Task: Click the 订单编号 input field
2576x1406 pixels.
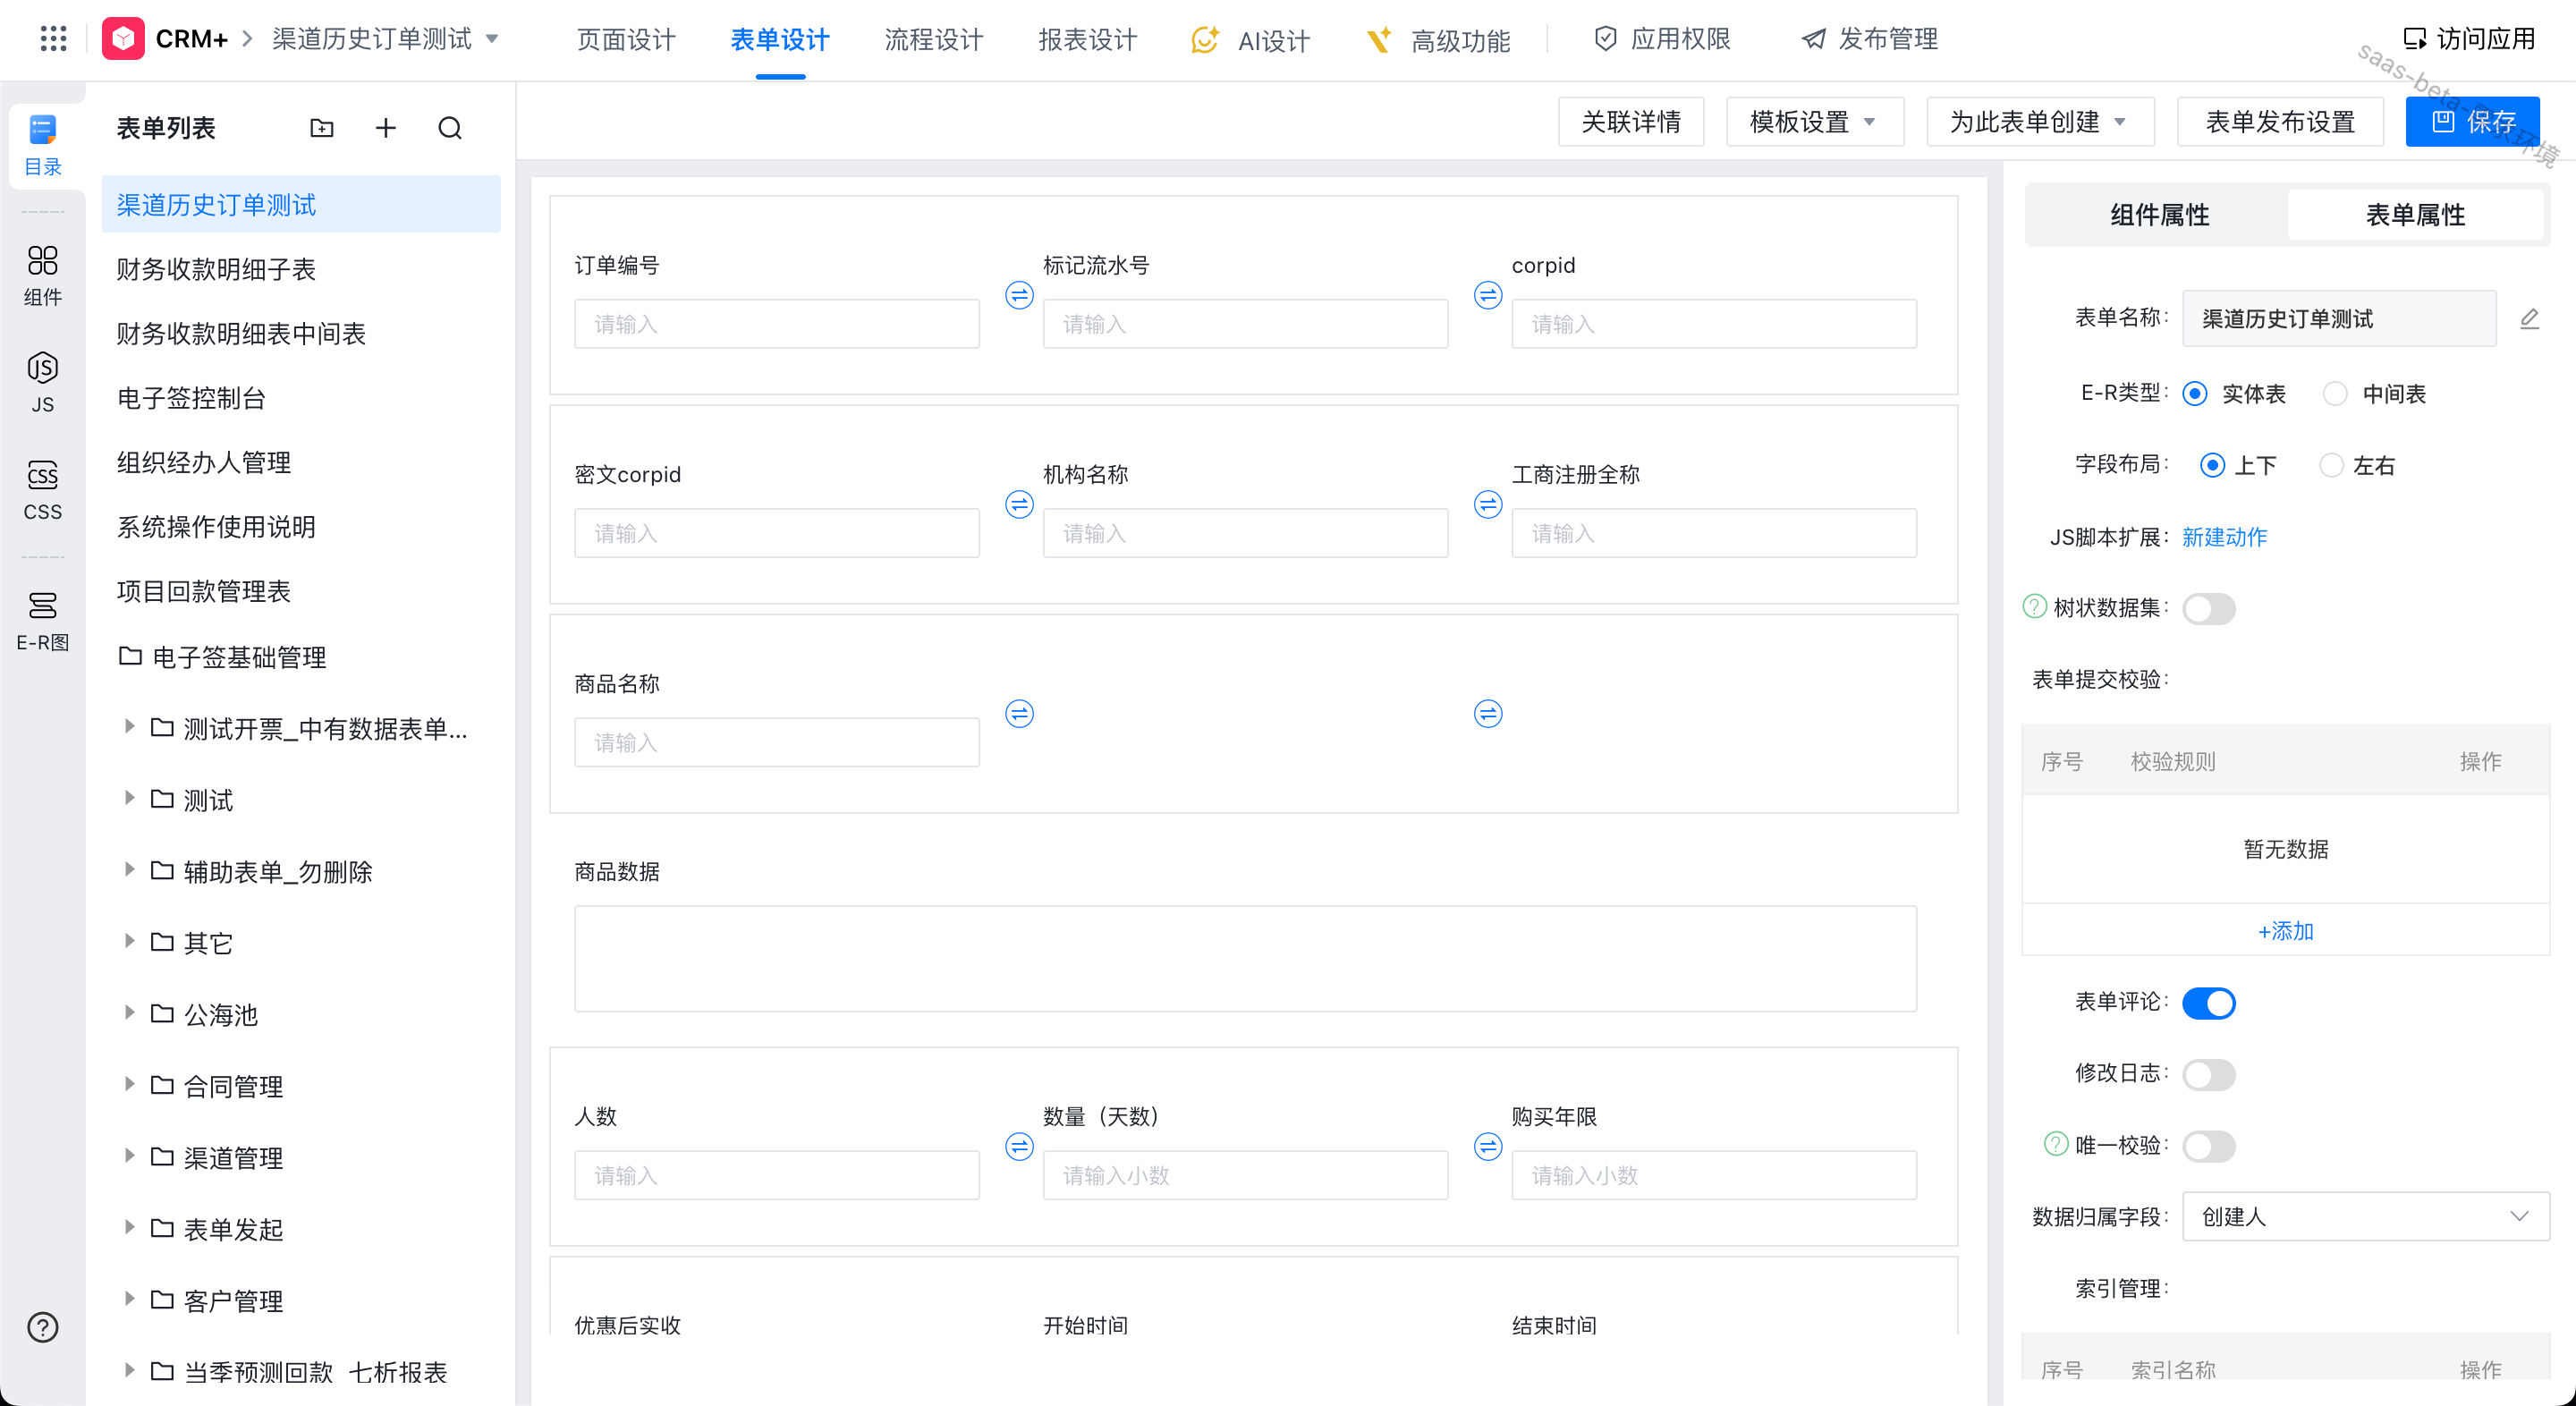Action: coord(776,324)
